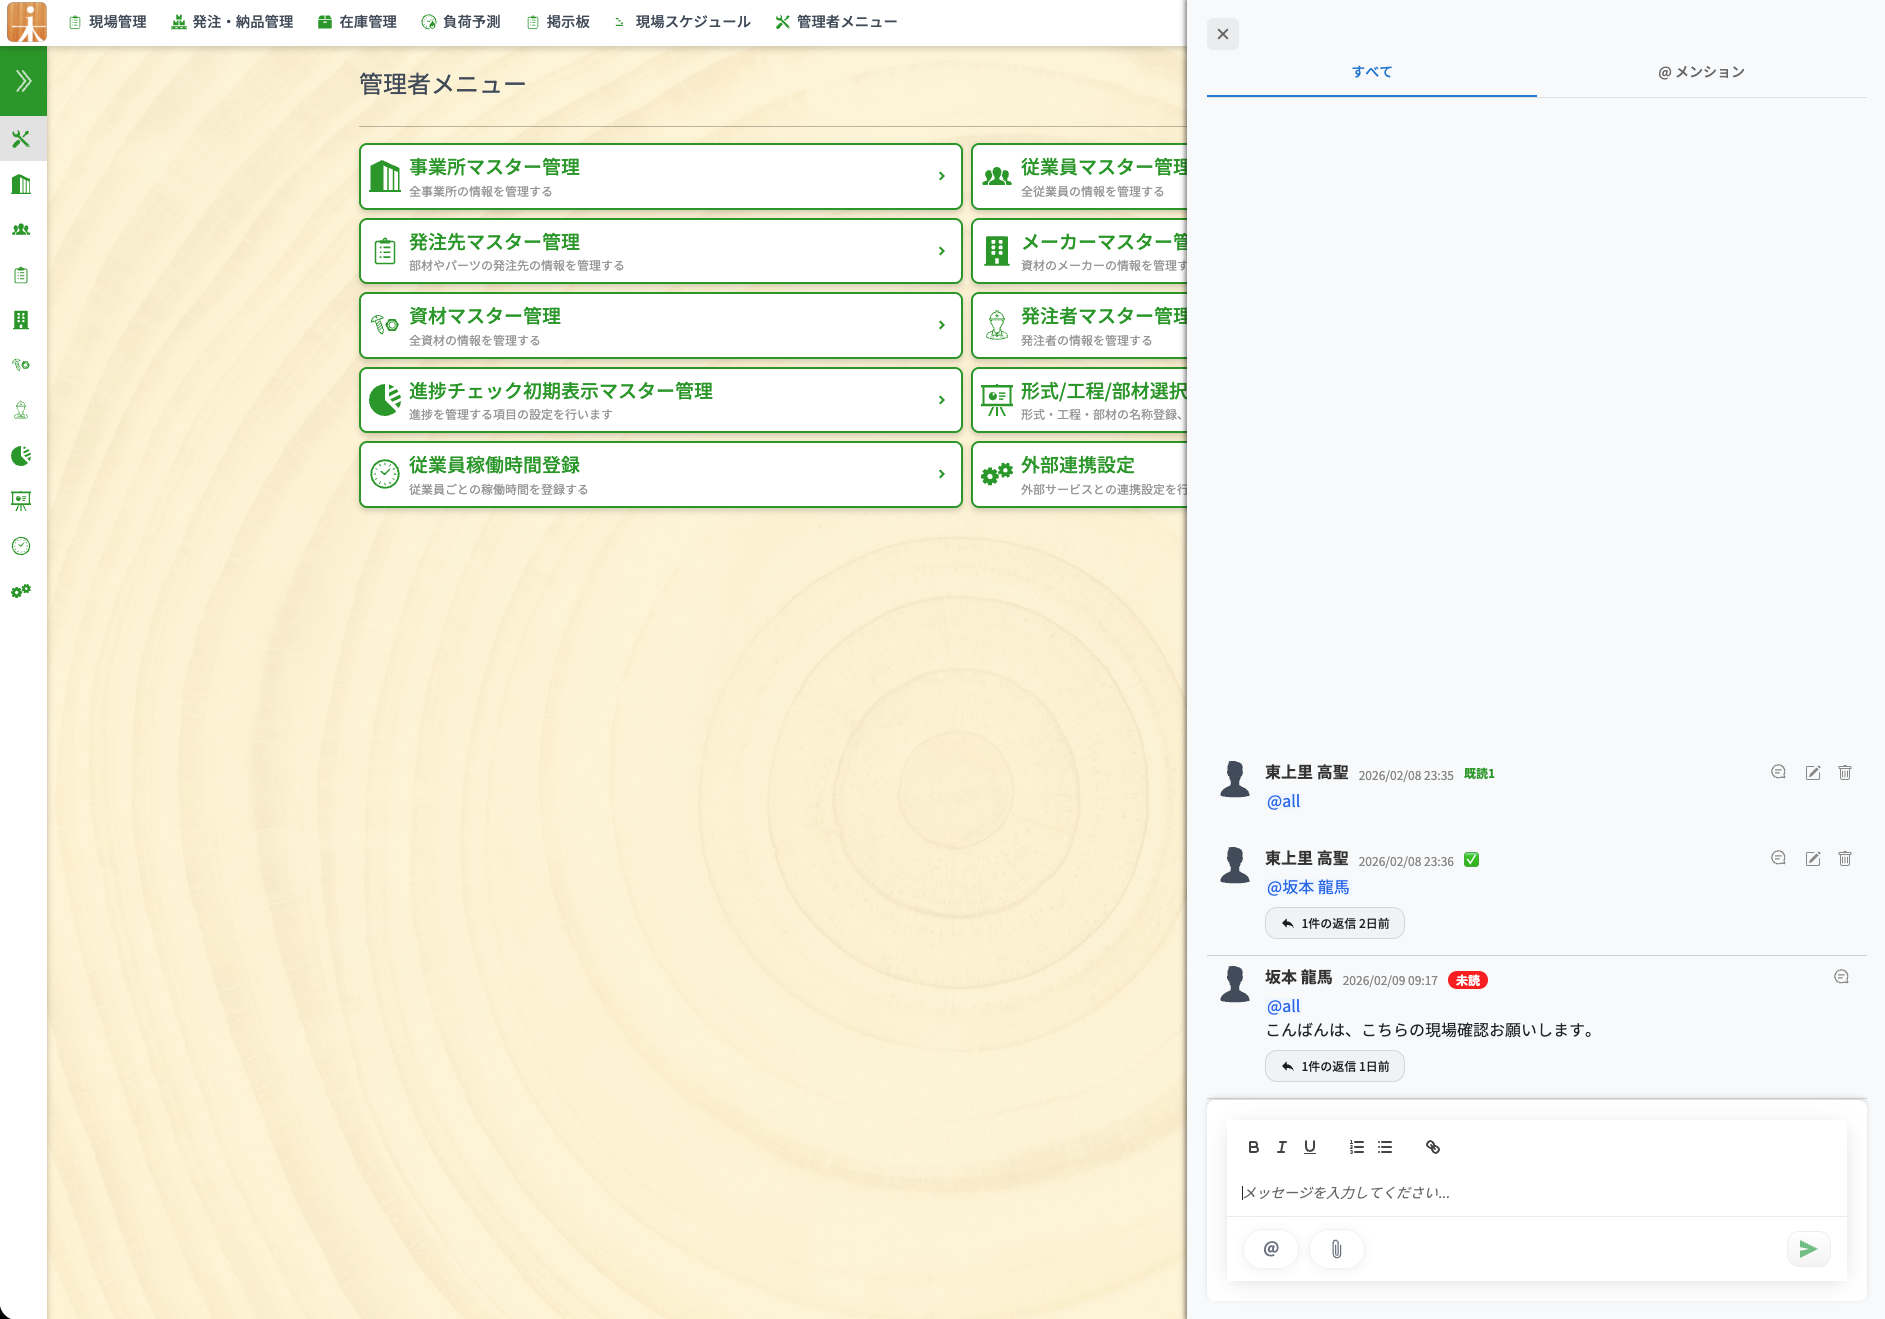Toggle italic formatting in message editor
This screenshot has width=1885, height=1319.
pos(1281,1147)
